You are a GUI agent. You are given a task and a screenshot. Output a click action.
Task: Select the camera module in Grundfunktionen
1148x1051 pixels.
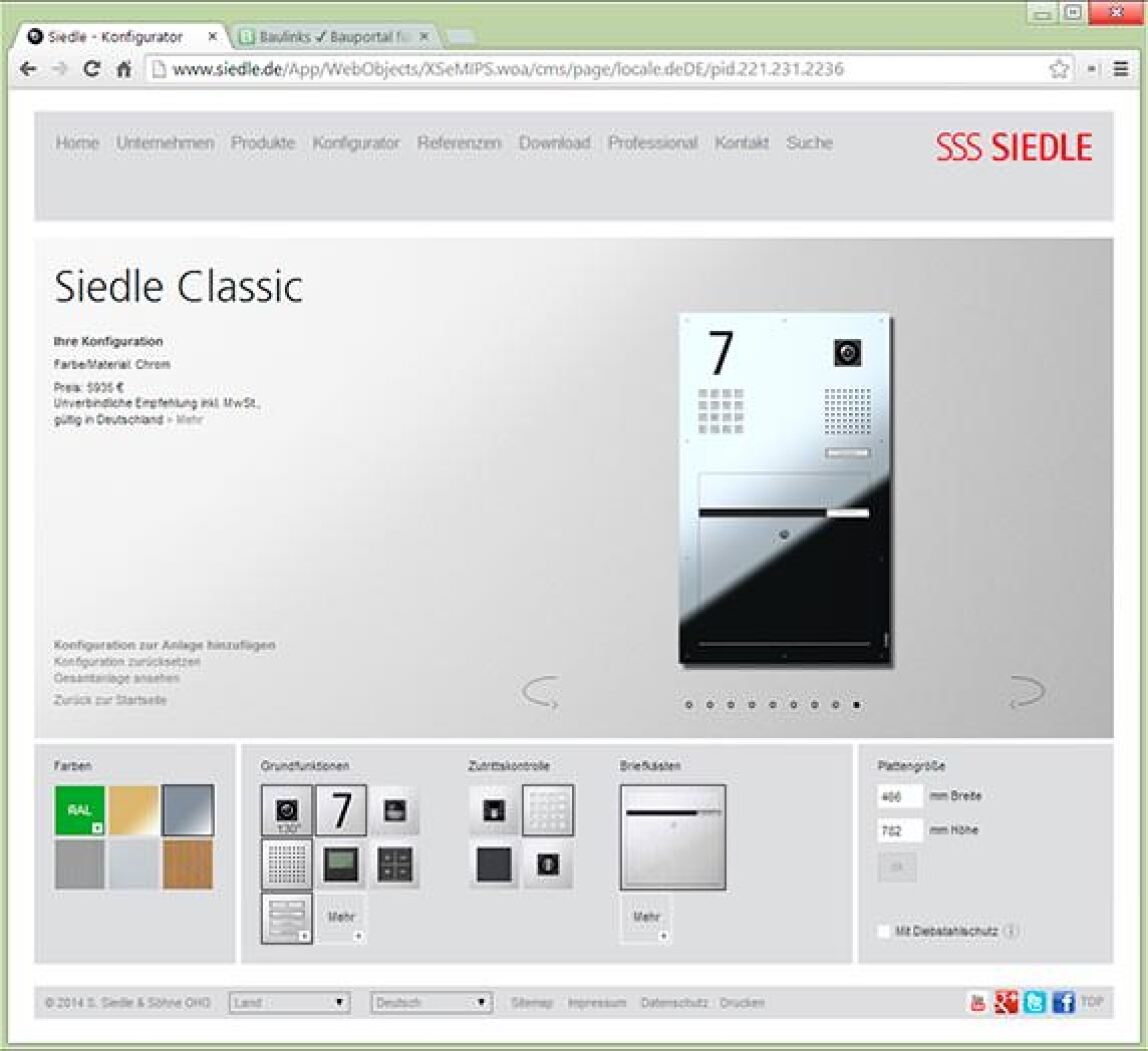[x=287, y=810]
